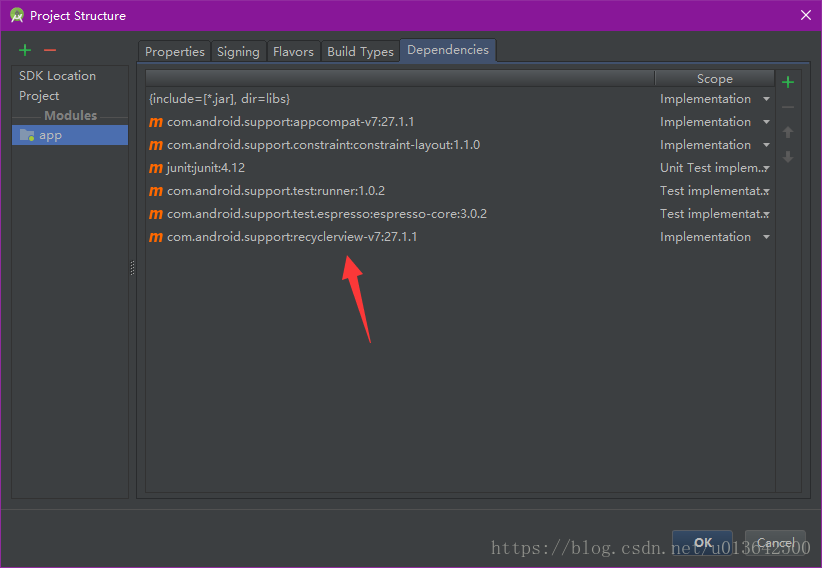The height and width of the screenshot is (568, 822).
Task: Click the Maven icon beside test:runner dependency
Action: point(156,191)
